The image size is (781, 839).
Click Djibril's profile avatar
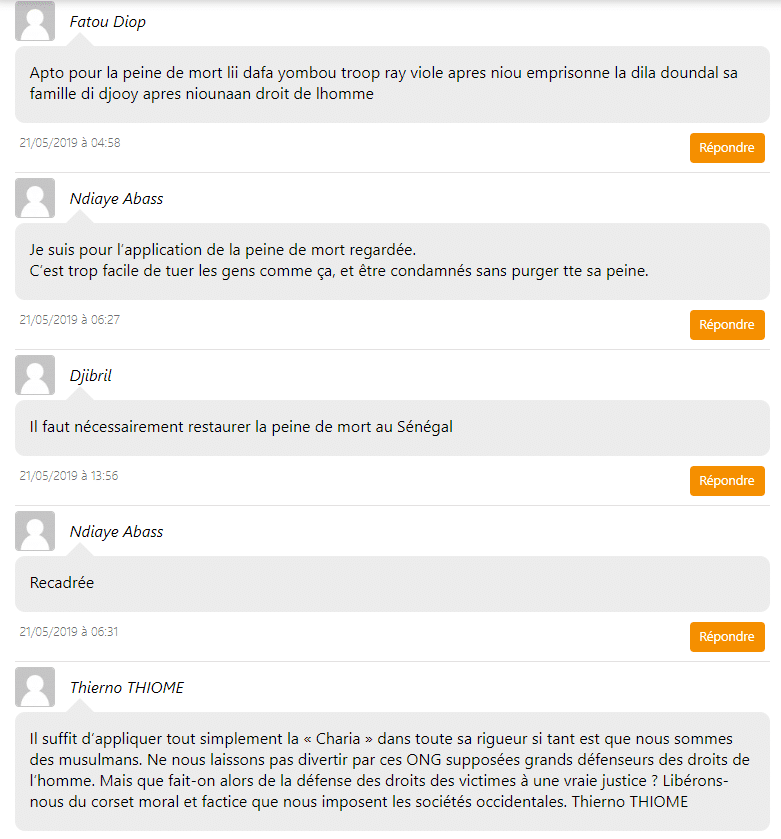(x=35, y=375)
